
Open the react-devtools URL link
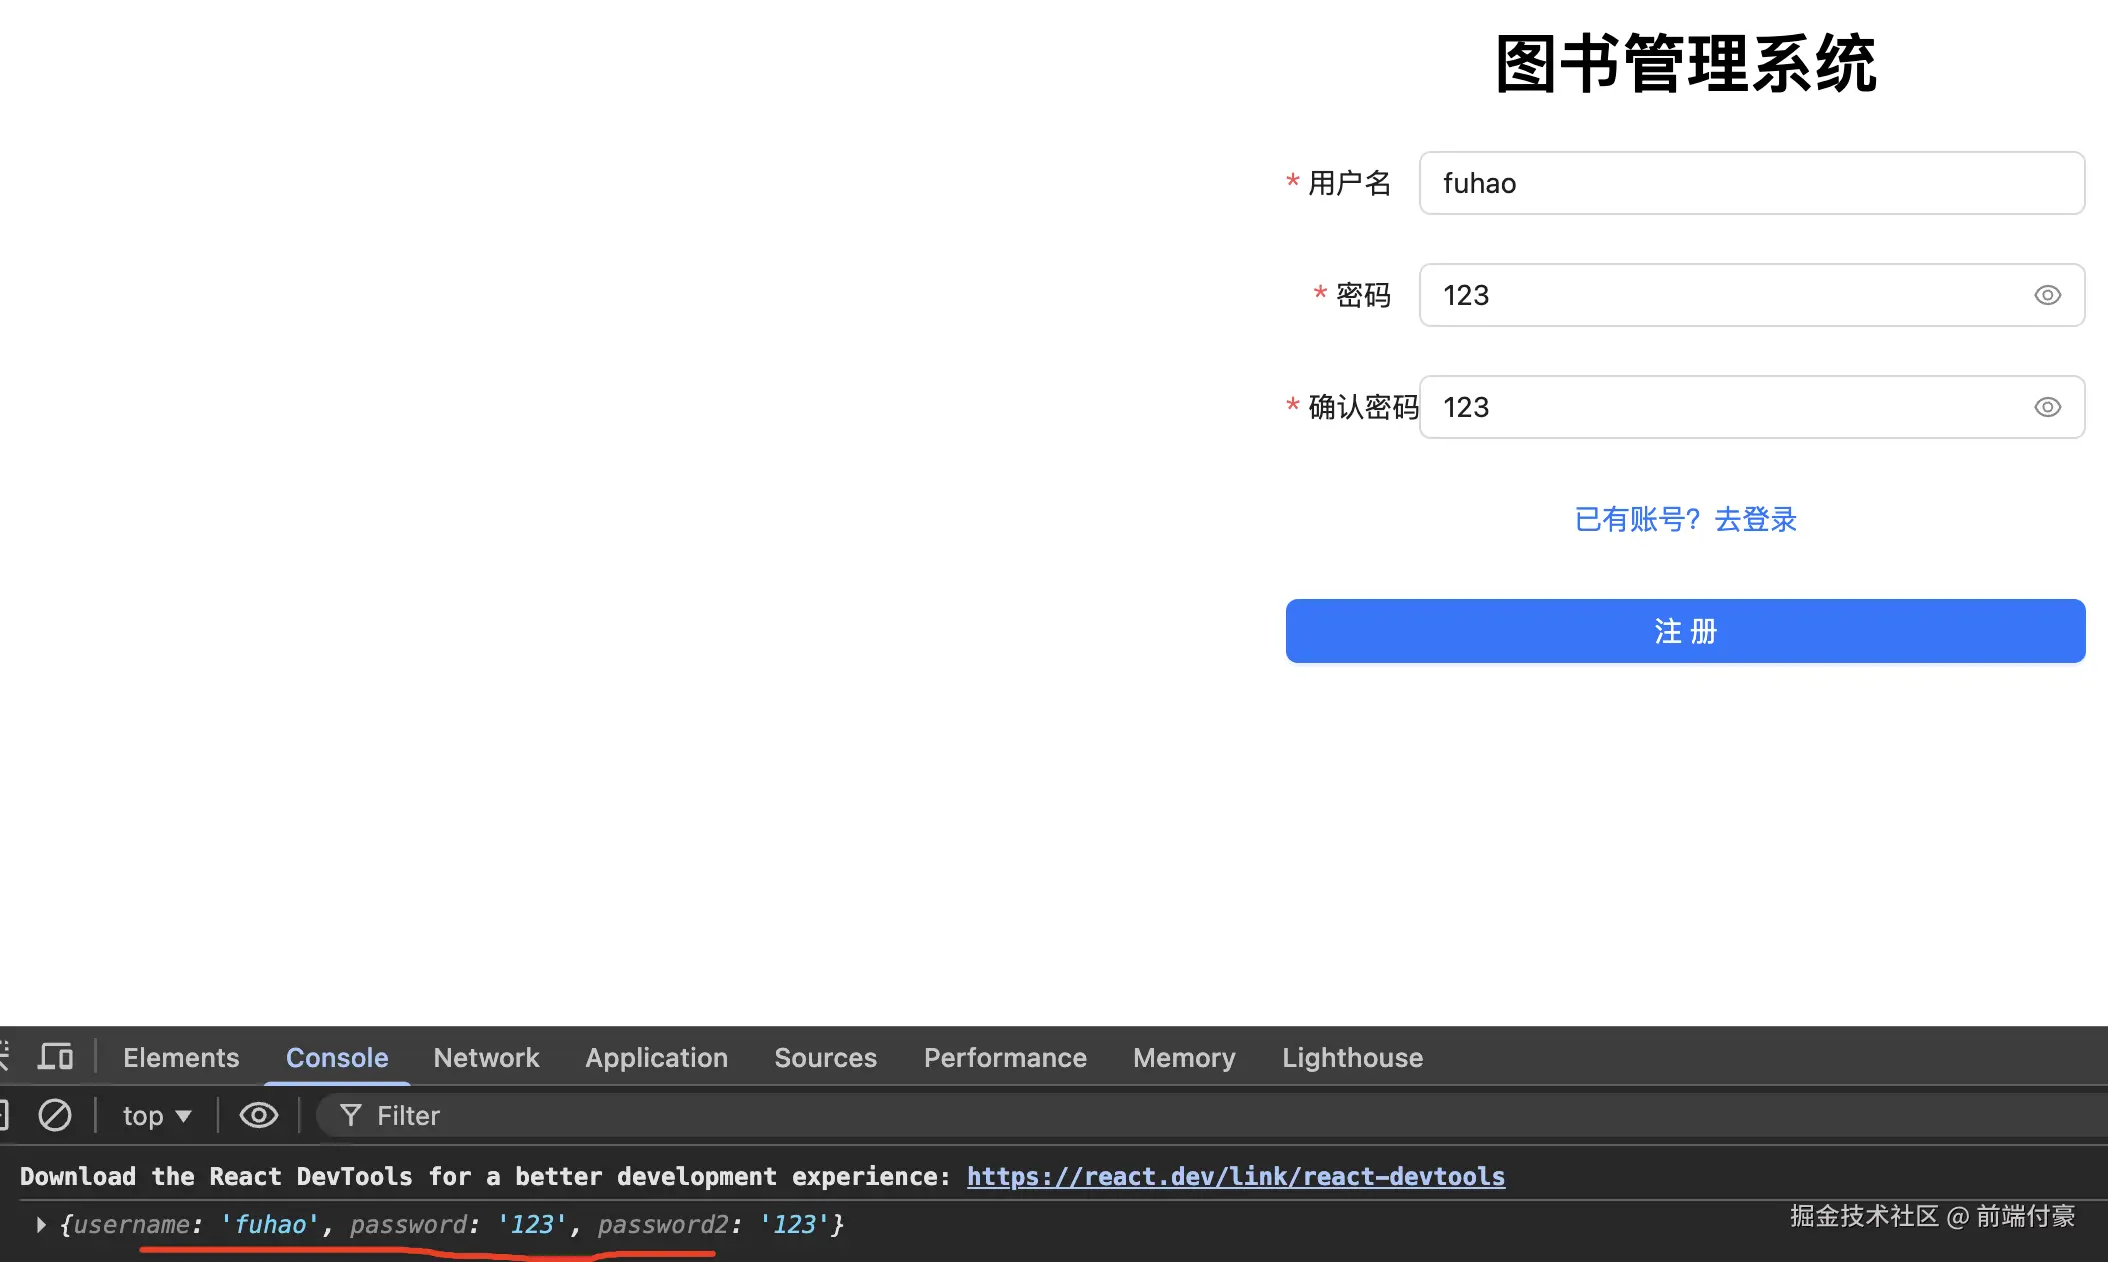[1235, 1176]
